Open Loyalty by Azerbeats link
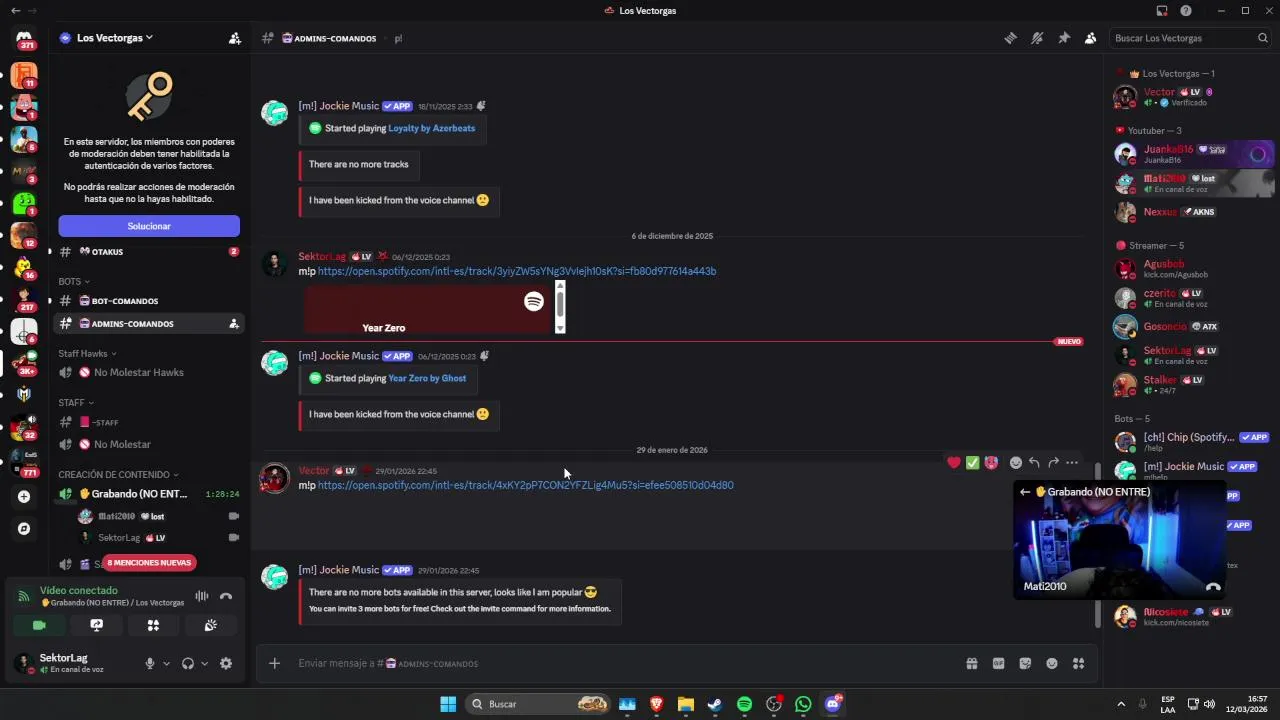 pos(431,128)
